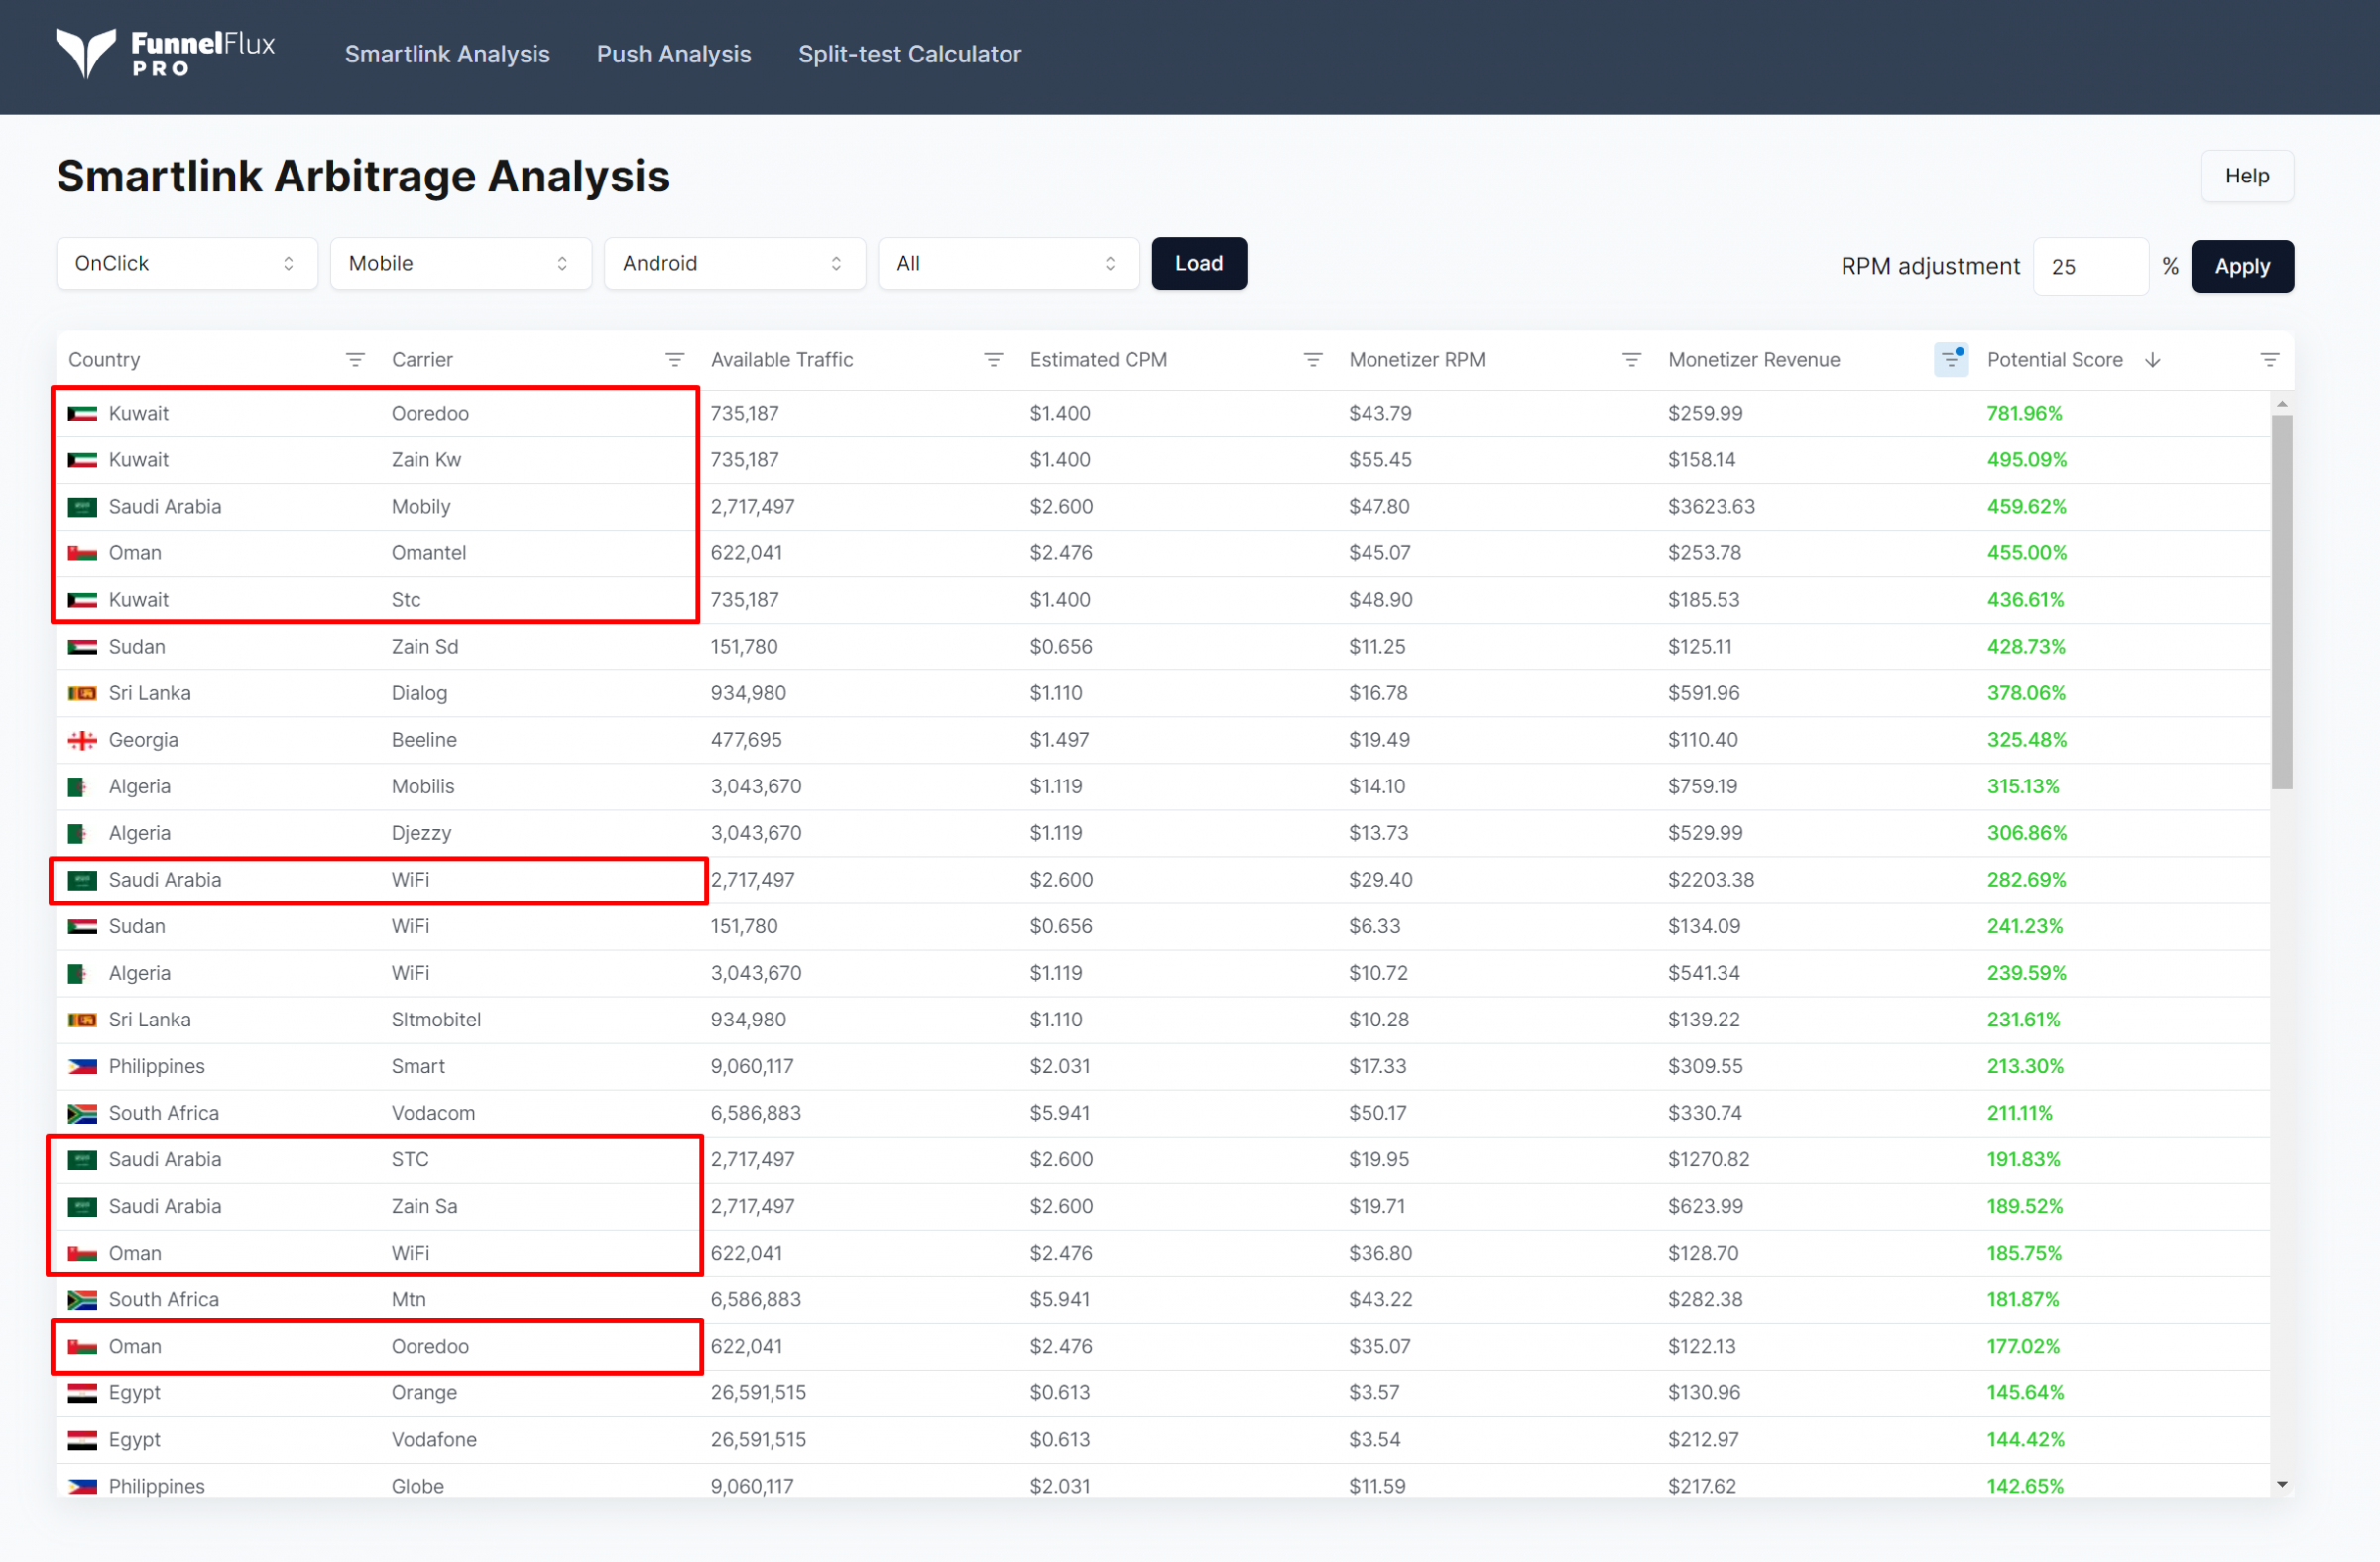This screenshot has height=1562, width=2380.
Task: Switch to Push Analysis page
Action: (674, 54)
